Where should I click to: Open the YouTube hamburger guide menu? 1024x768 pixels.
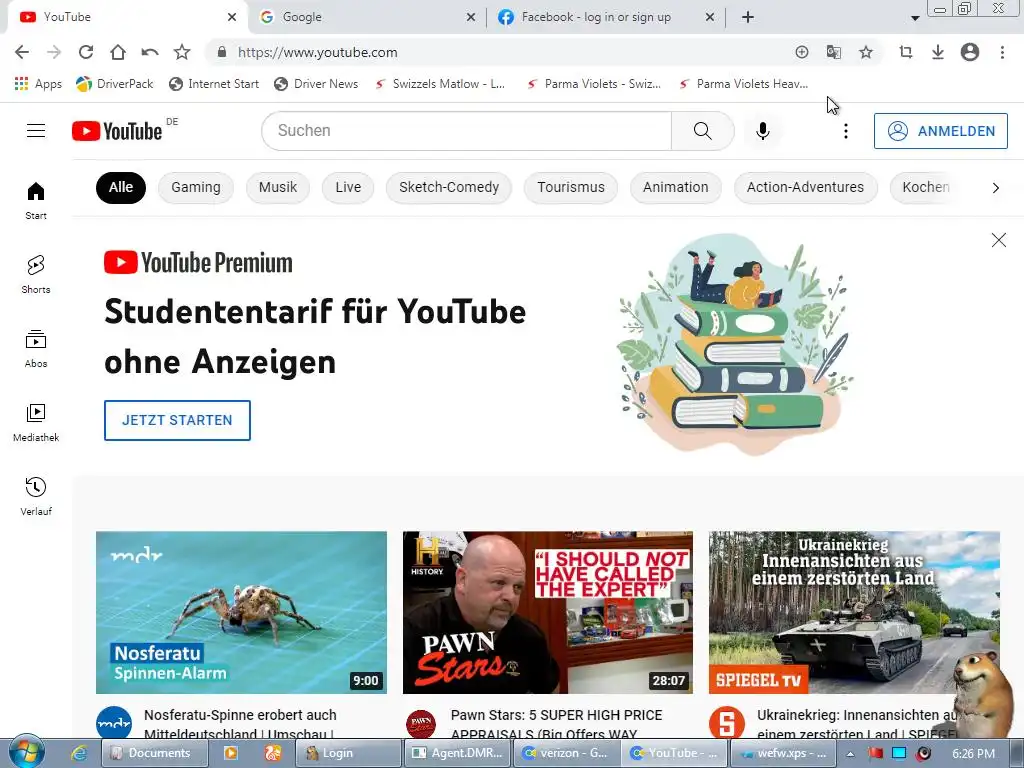(36, 131)
